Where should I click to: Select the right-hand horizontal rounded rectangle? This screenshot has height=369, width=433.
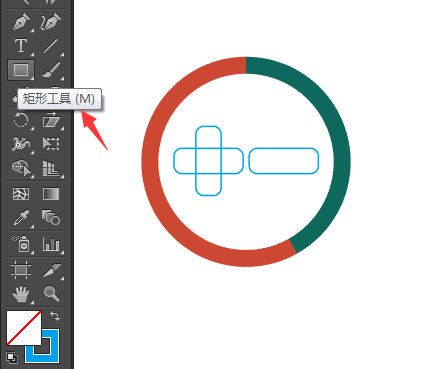point(284,161)
